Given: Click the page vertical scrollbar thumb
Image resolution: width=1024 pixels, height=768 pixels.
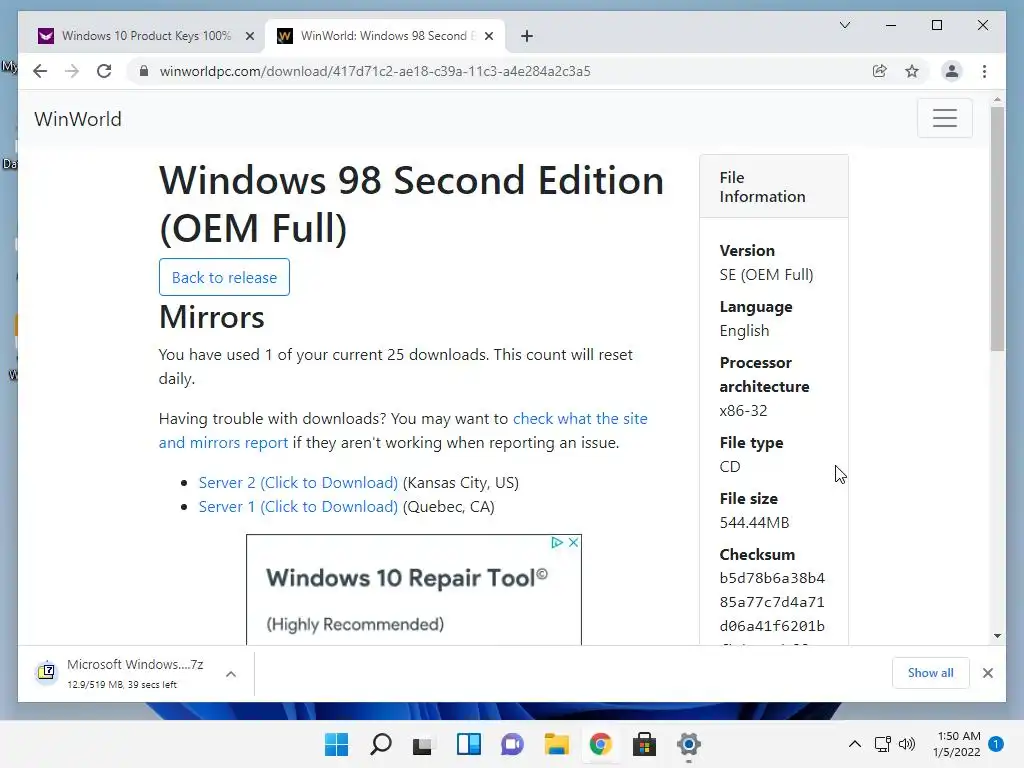Looking at the screenshot, I should [x=997, y=229].
